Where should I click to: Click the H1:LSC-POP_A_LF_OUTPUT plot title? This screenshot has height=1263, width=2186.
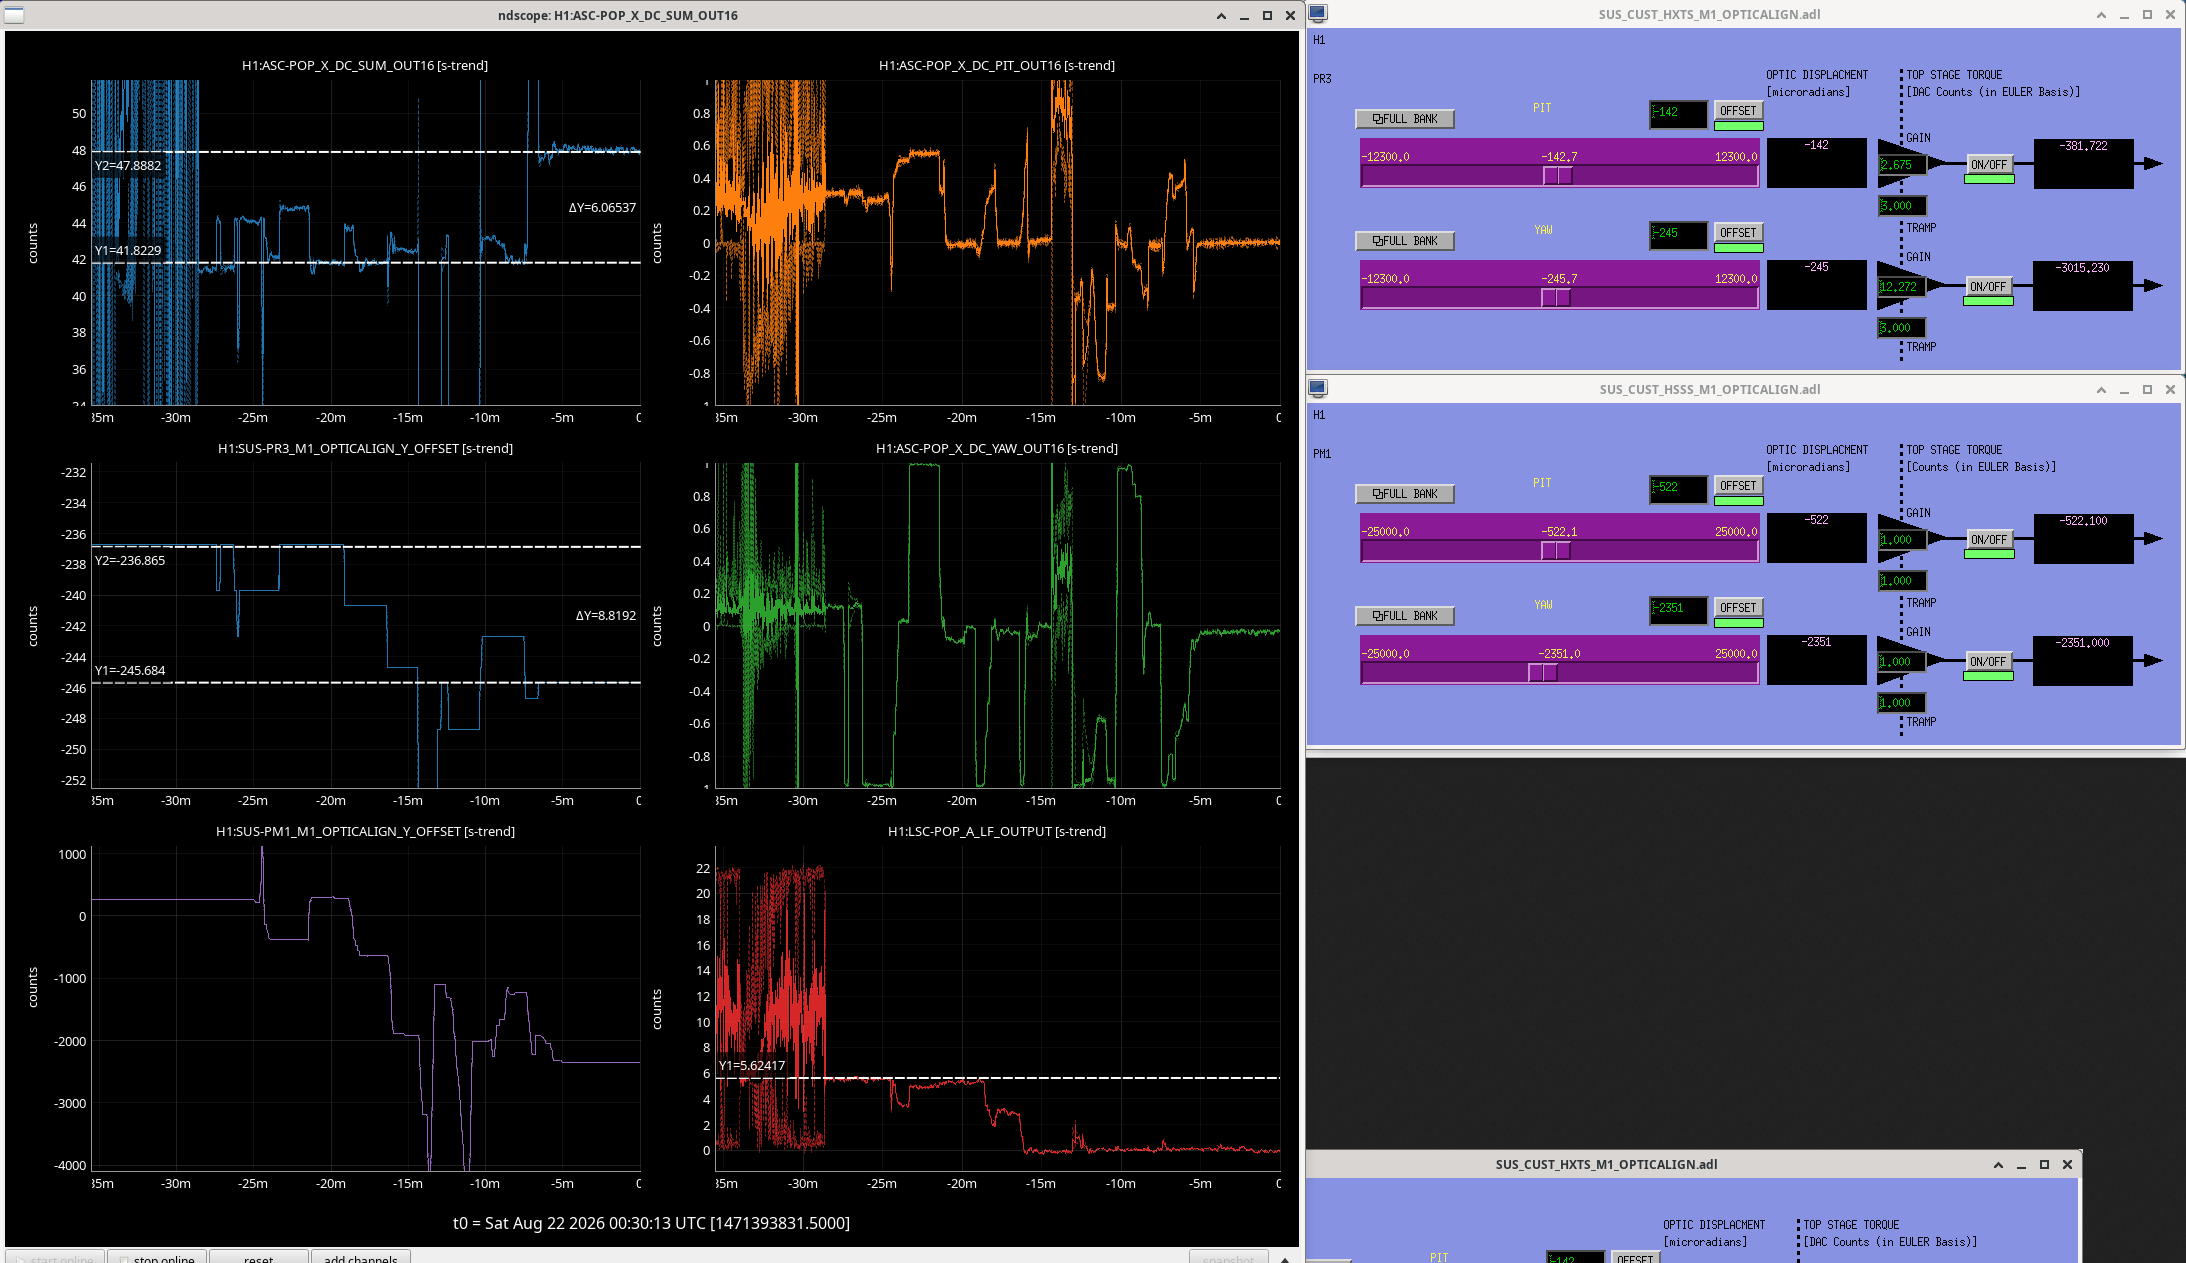point(997,832)
